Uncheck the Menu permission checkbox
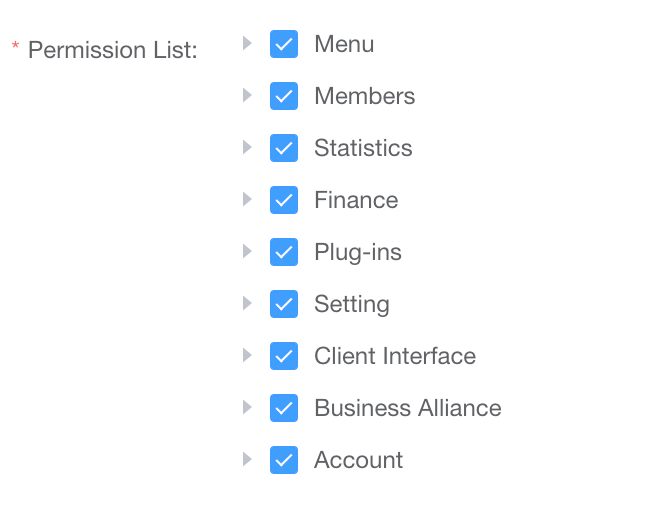 click(x=284, y=44)
